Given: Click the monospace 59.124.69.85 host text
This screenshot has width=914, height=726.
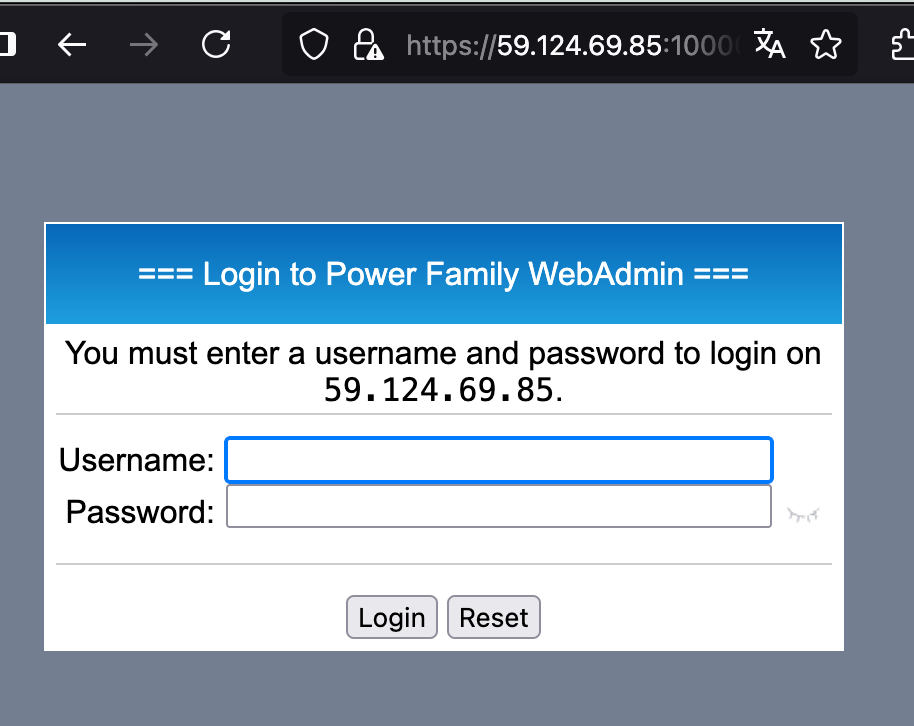Looking at the screenshot, I should click(438, 390).
